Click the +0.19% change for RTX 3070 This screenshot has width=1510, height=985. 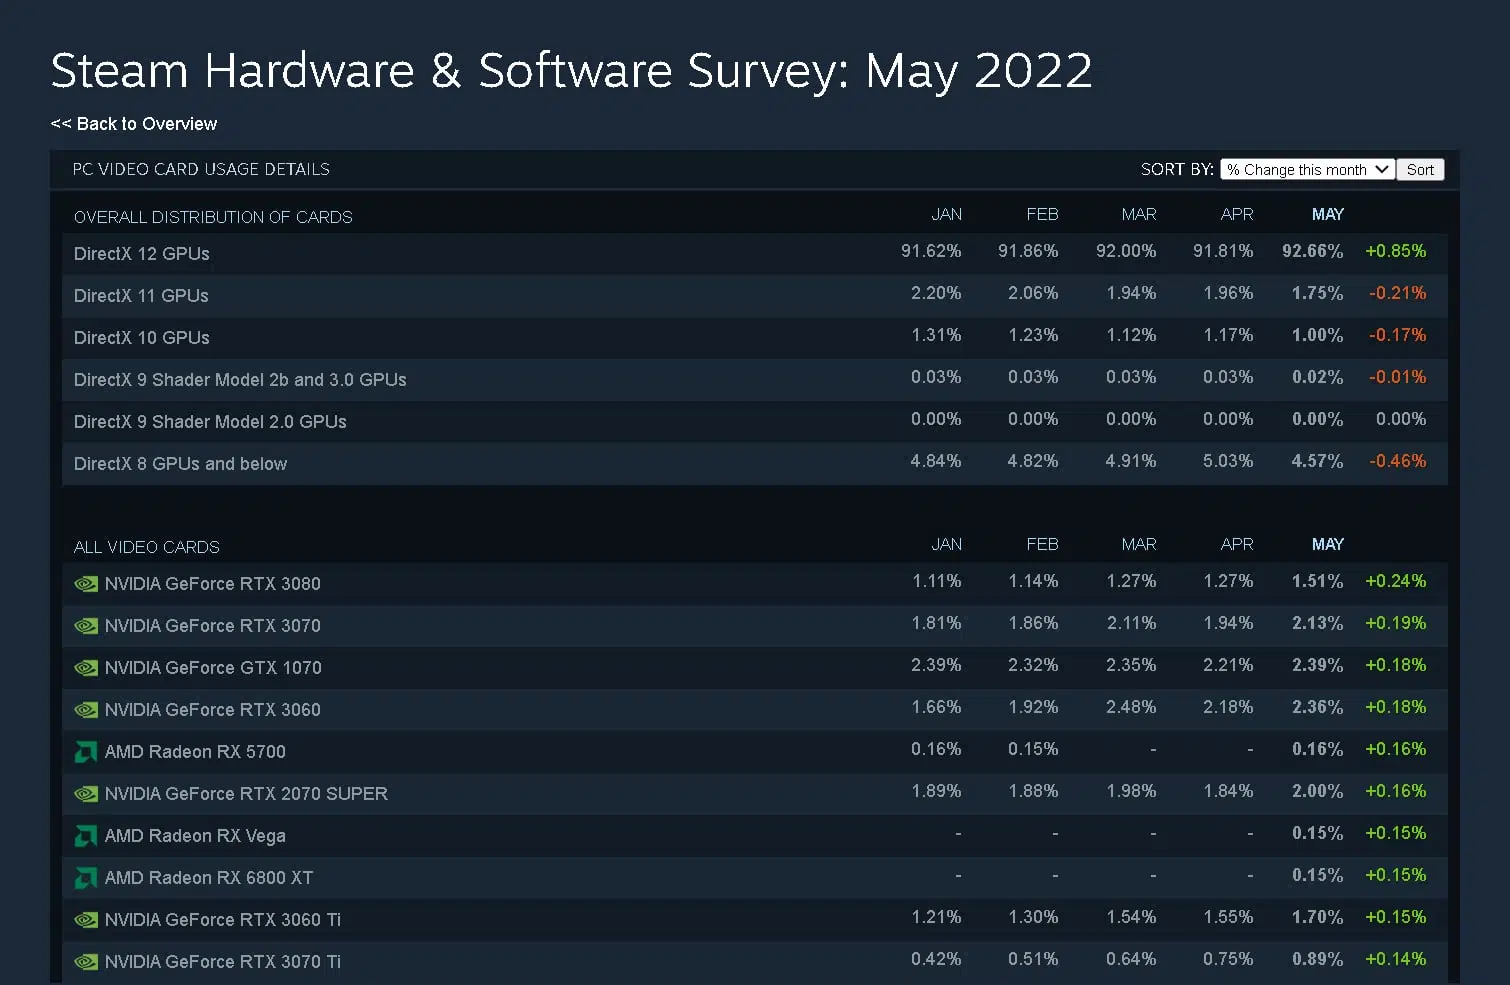1396,623
